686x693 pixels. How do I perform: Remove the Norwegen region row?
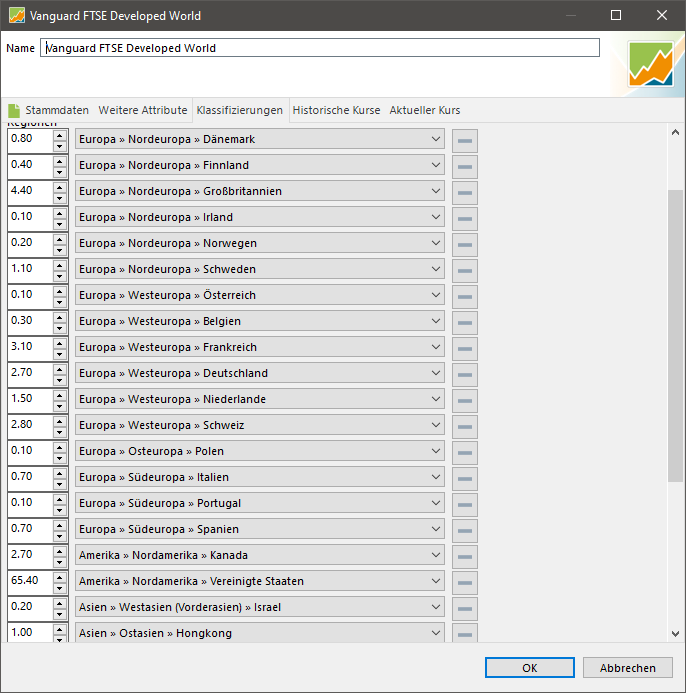[x=465, y=245]
